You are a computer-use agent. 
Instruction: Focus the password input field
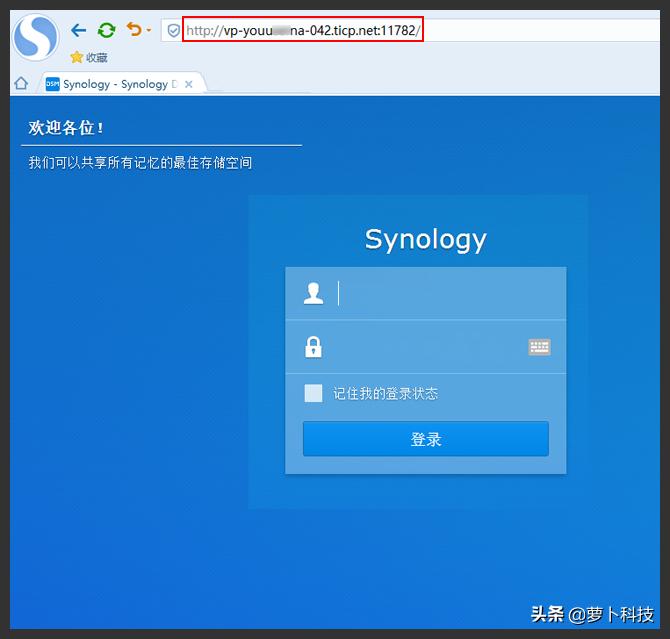point(425,347)
